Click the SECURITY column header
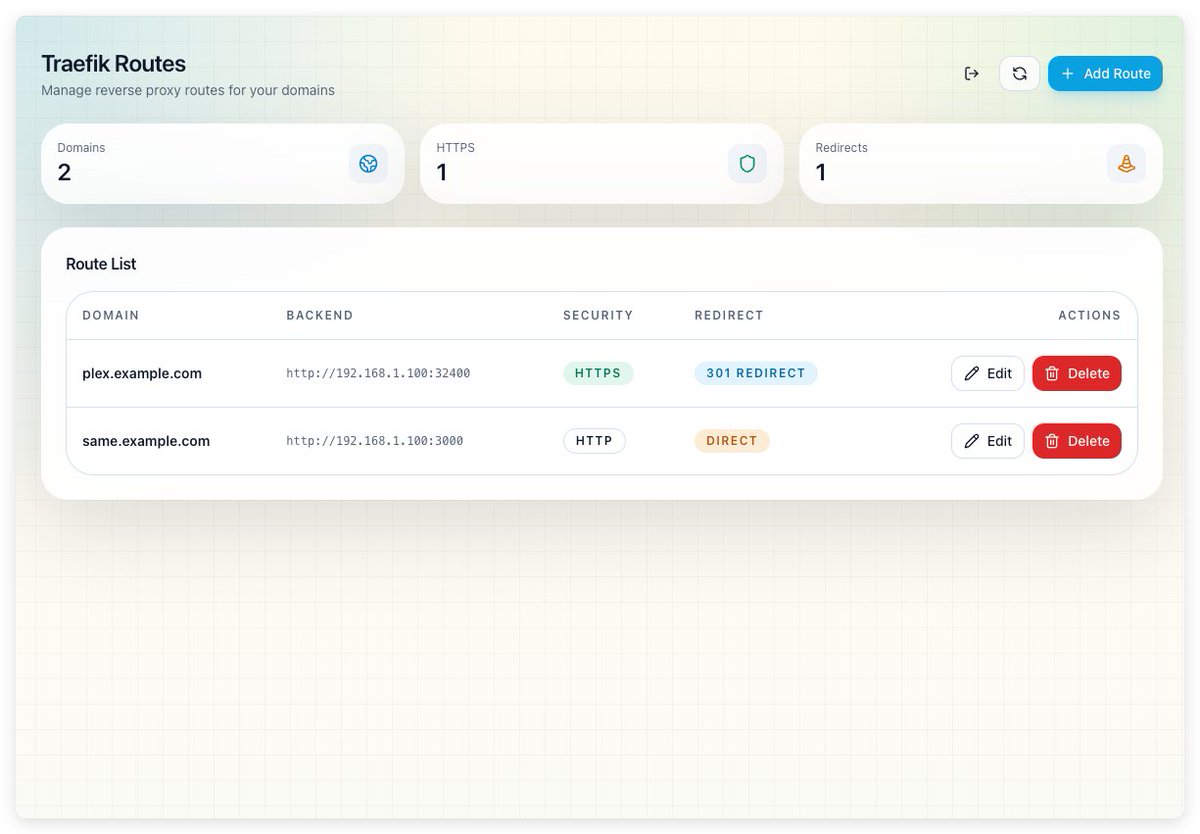Image resolution: width=1200 pixels, height=834 pixels. tap(598, 315)
